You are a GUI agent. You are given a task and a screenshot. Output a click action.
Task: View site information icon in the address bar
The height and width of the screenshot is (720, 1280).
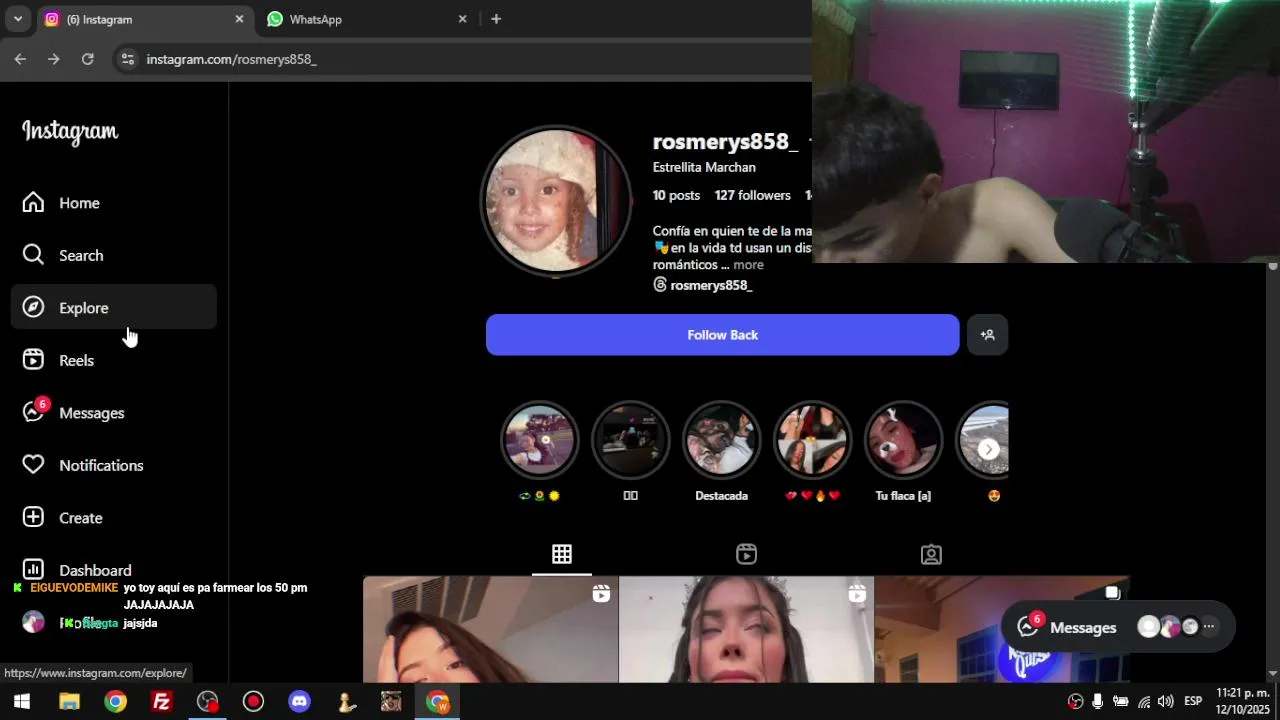coord(127,59)
